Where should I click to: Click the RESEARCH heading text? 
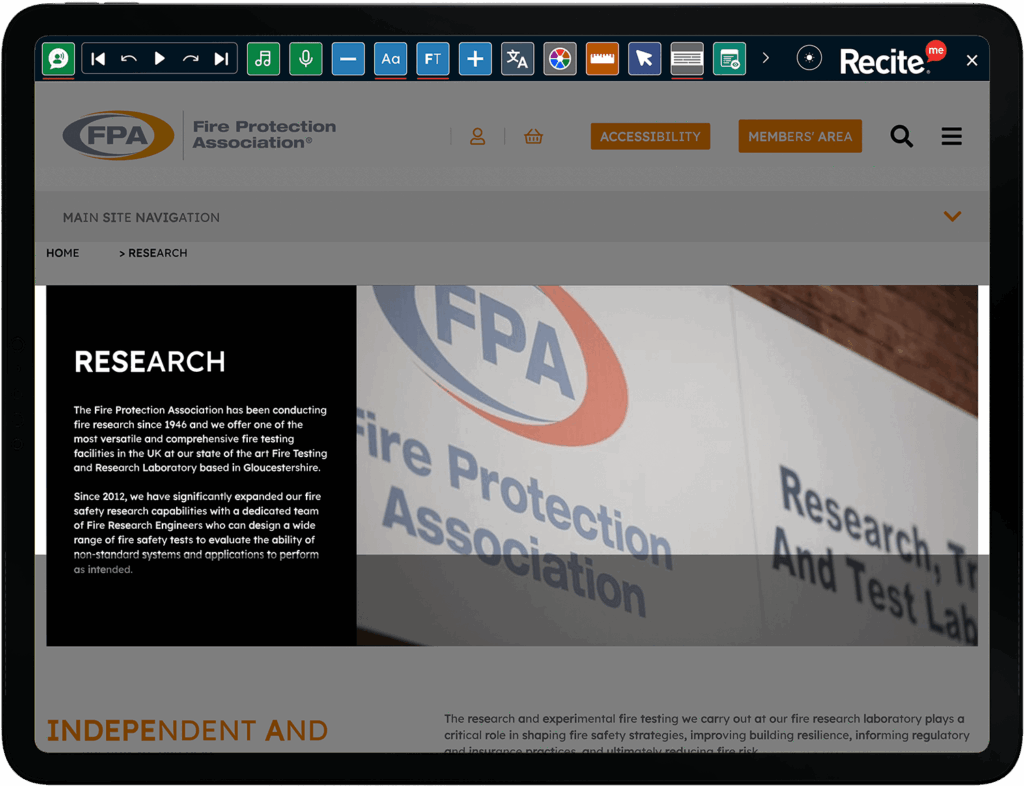click(x=150, y=362)
